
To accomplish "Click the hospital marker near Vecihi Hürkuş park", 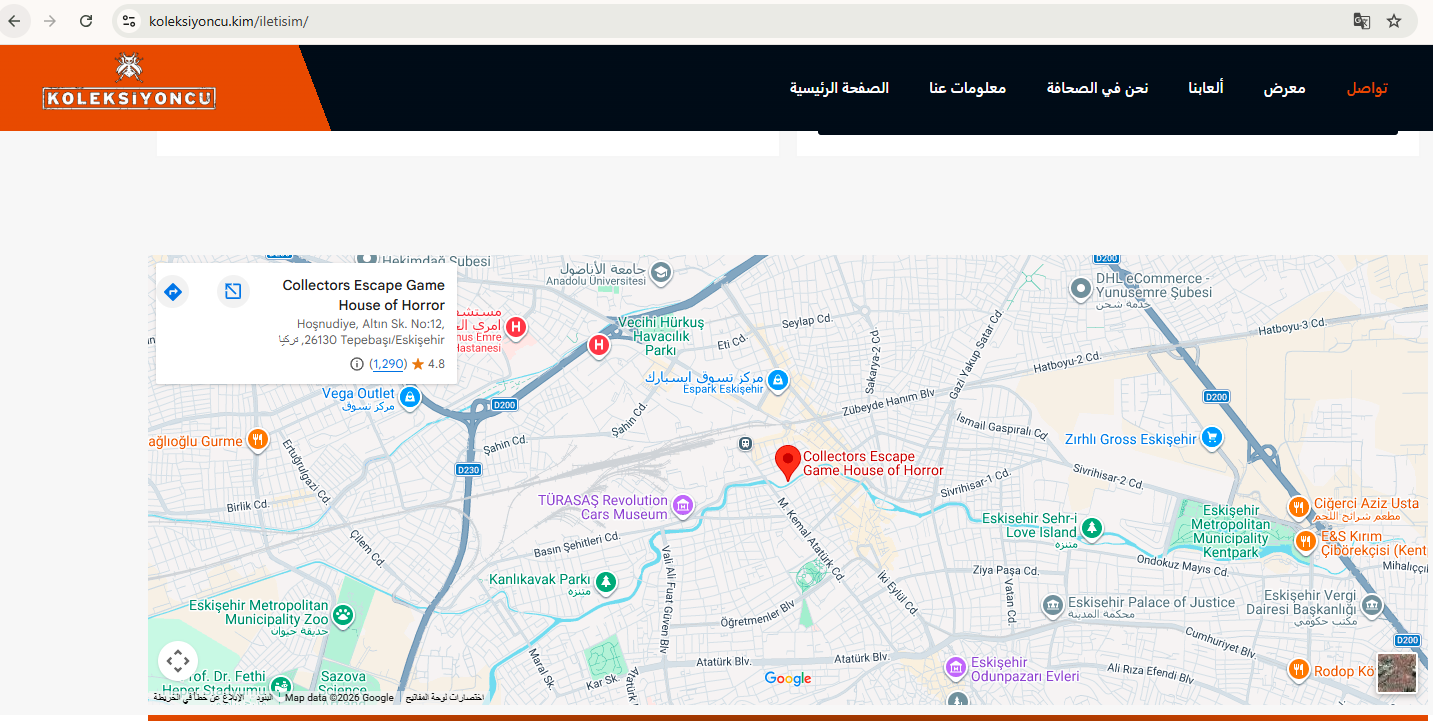I will [x=598, y=345].
